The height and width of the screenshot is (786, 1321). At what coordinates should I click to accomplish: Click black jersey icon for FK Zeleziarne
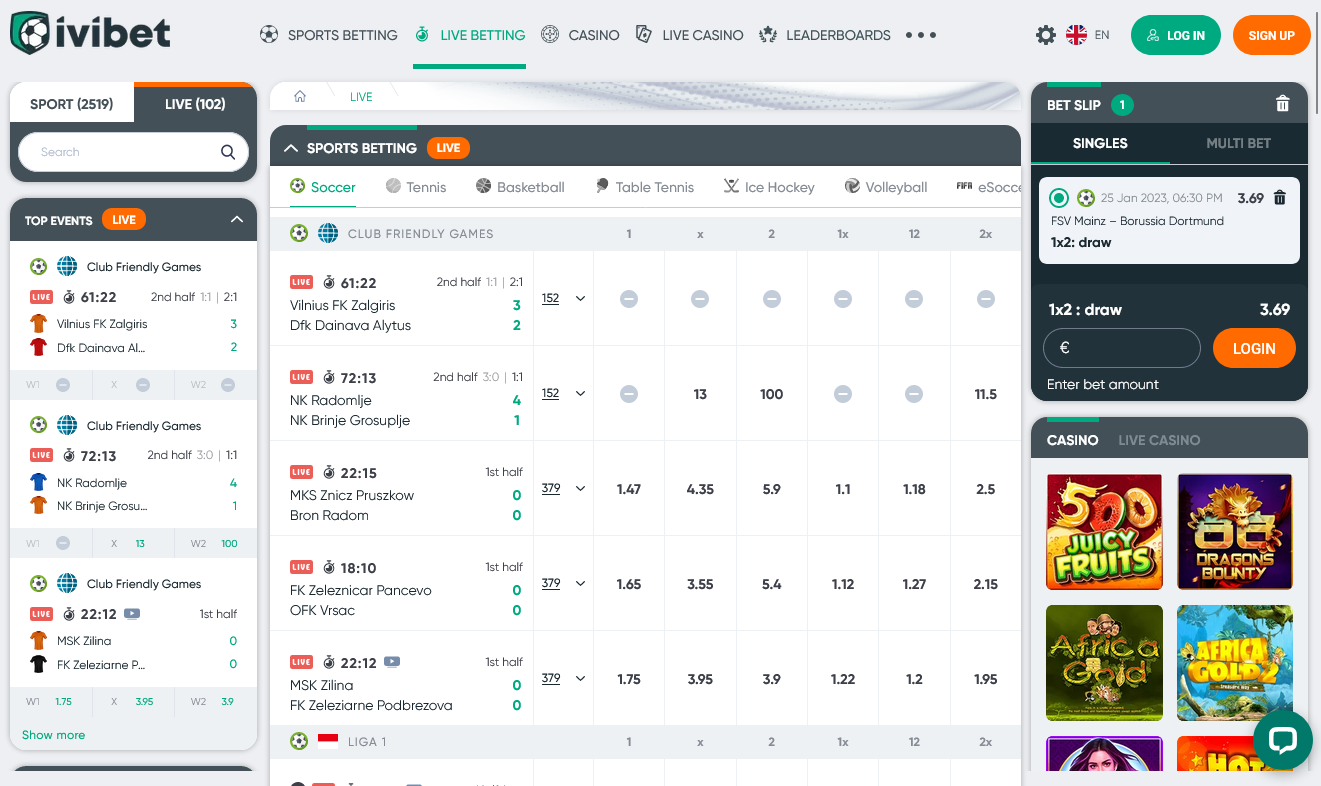(39, 664)
